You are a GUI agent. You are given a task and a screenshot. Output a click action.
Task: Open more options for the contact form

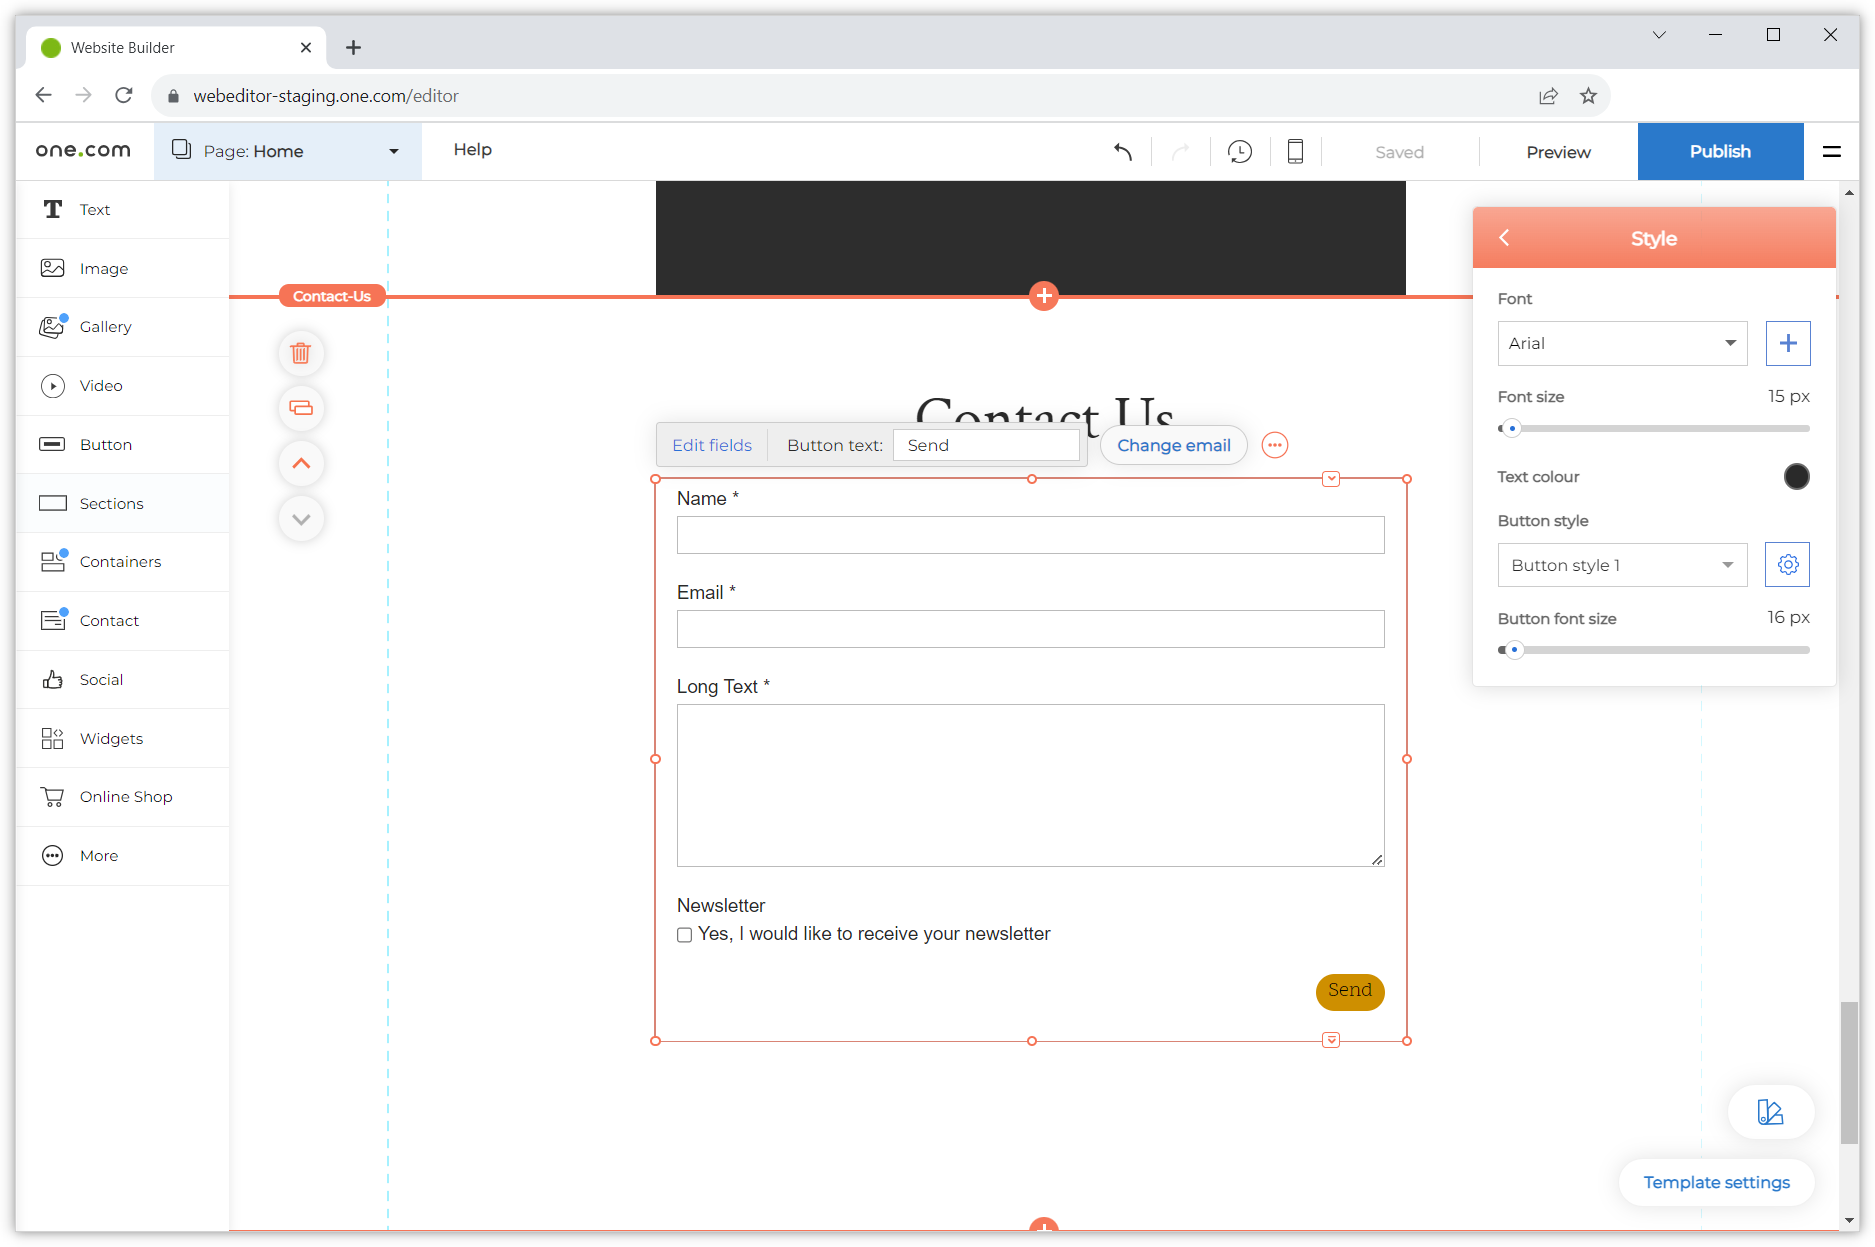[1275, 445]
